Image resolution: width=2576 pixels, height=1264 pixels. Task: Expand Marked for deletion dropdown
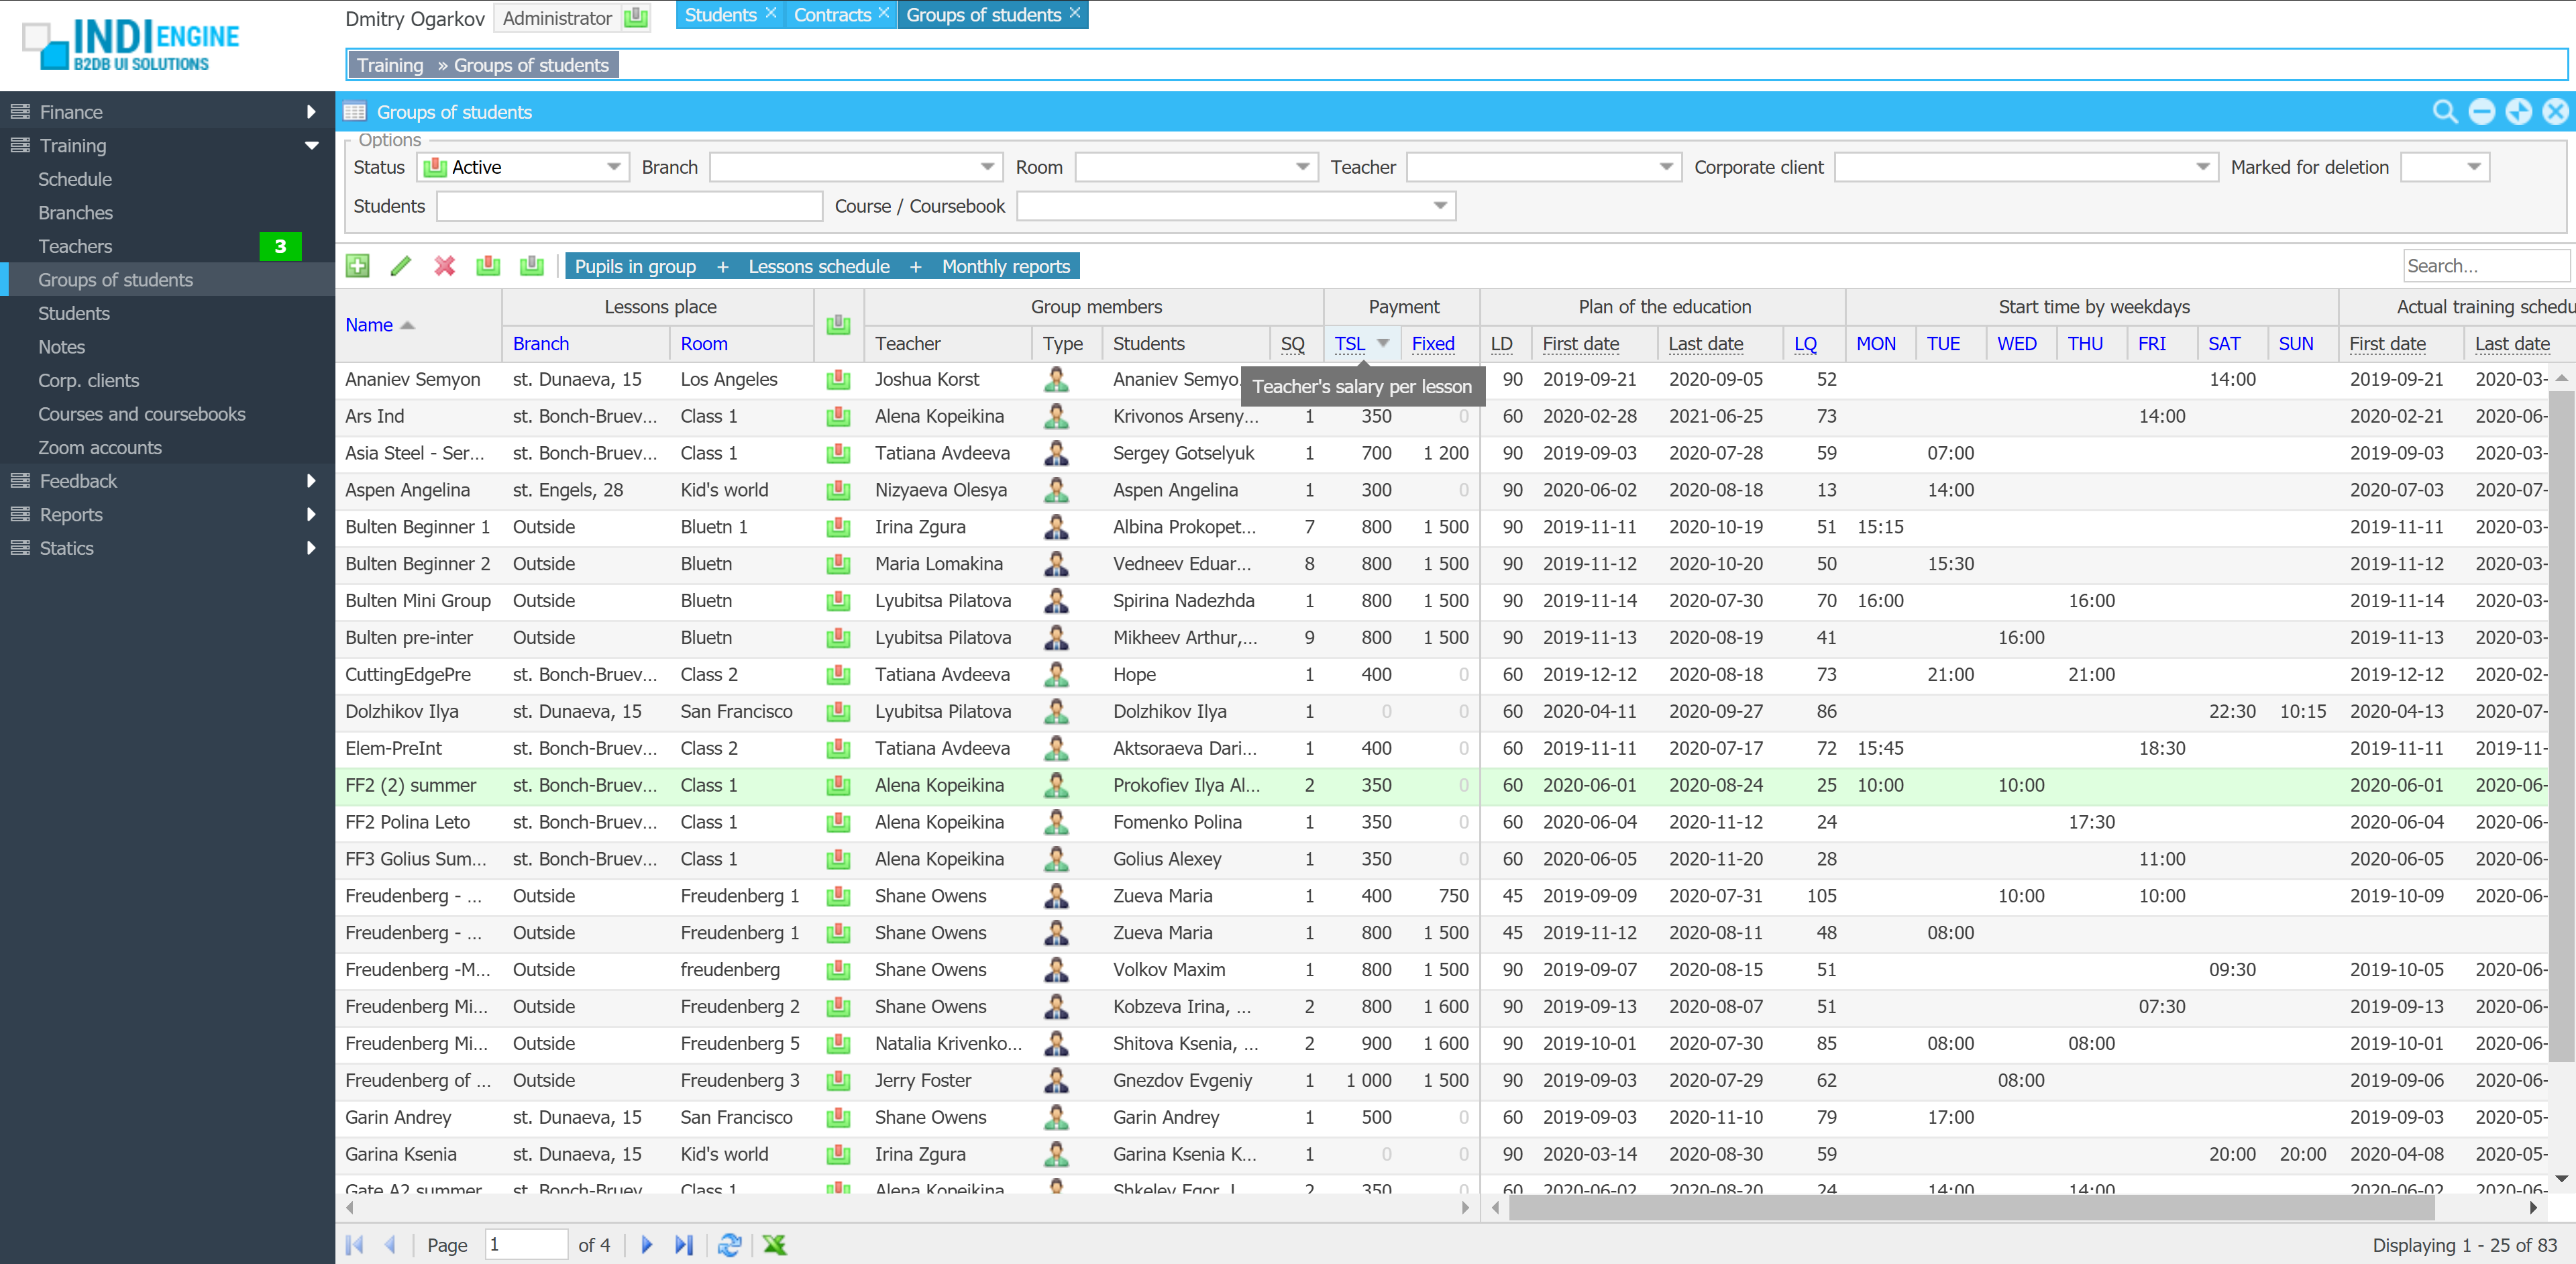coord(2473,167)
